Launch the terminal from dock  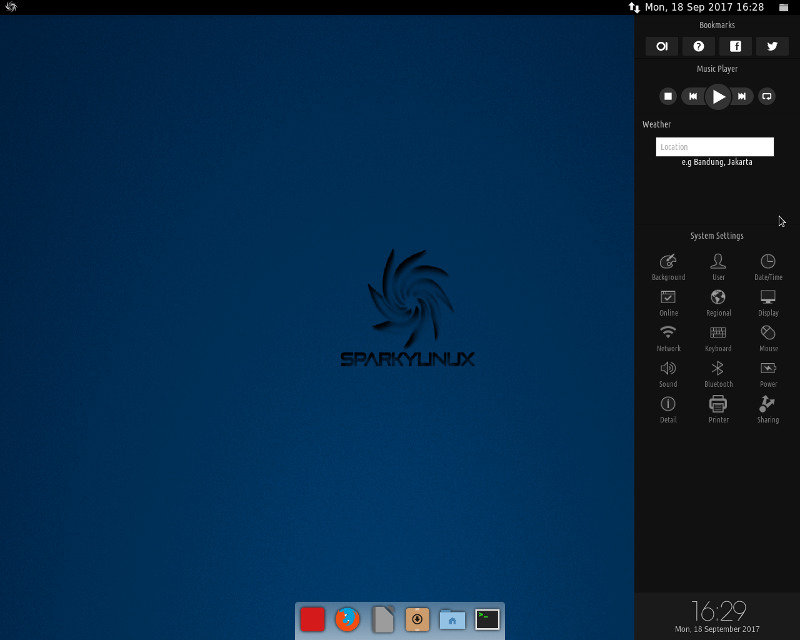tap(487, 619)
